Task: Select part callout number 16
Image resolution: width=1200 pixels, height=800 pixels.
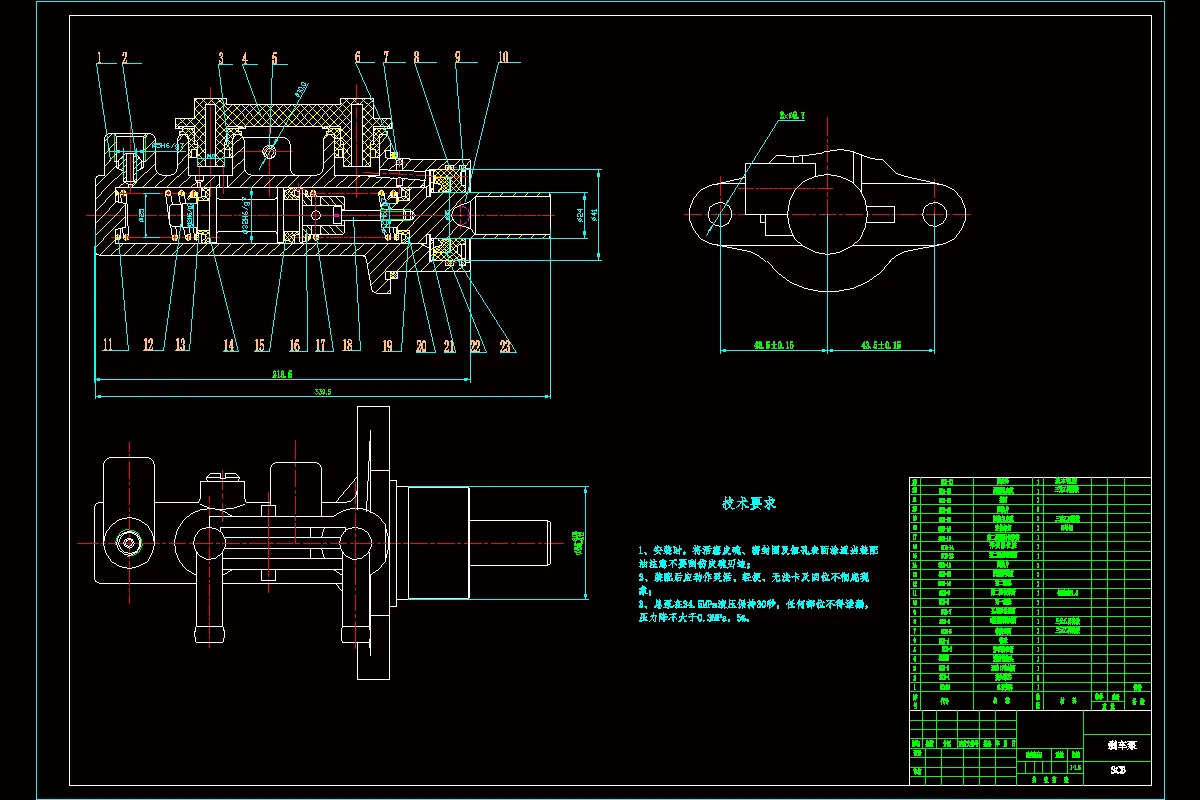Action: click(294, 345)
